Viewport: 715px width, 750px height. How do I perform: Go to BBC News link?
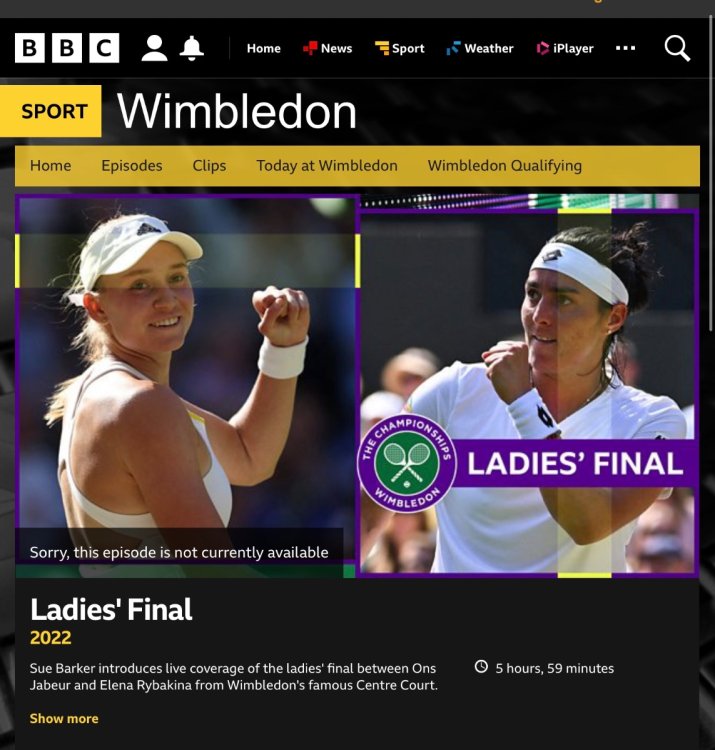[x=328, y=48]
